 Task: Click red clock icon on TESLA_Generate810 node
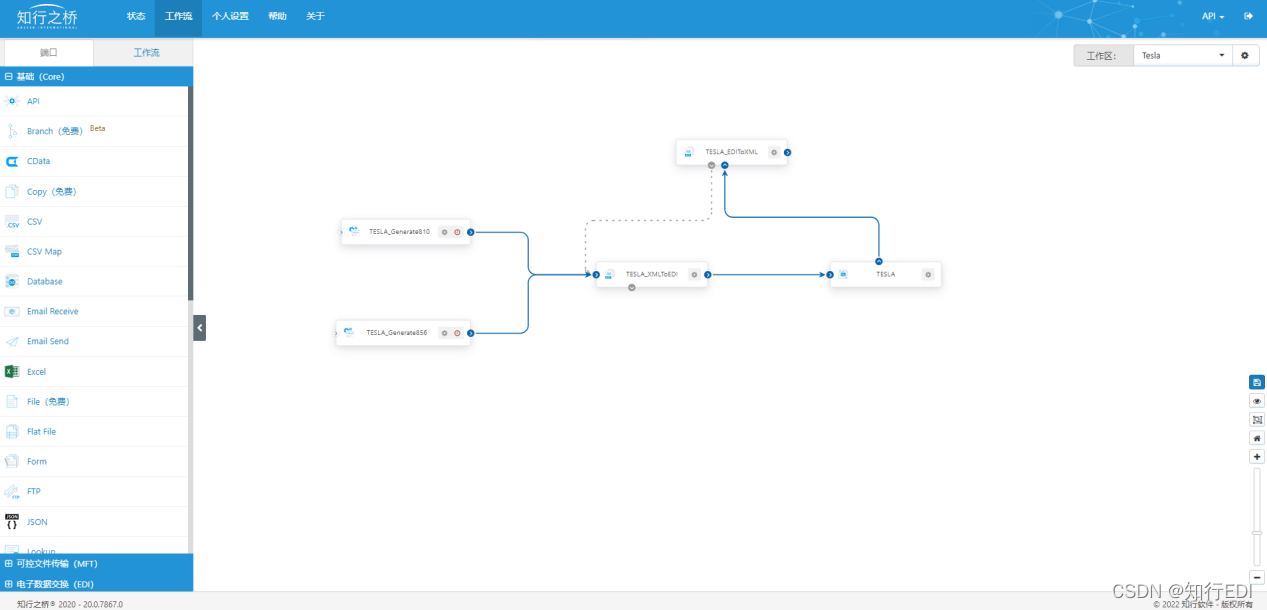(x=457, y=232)
